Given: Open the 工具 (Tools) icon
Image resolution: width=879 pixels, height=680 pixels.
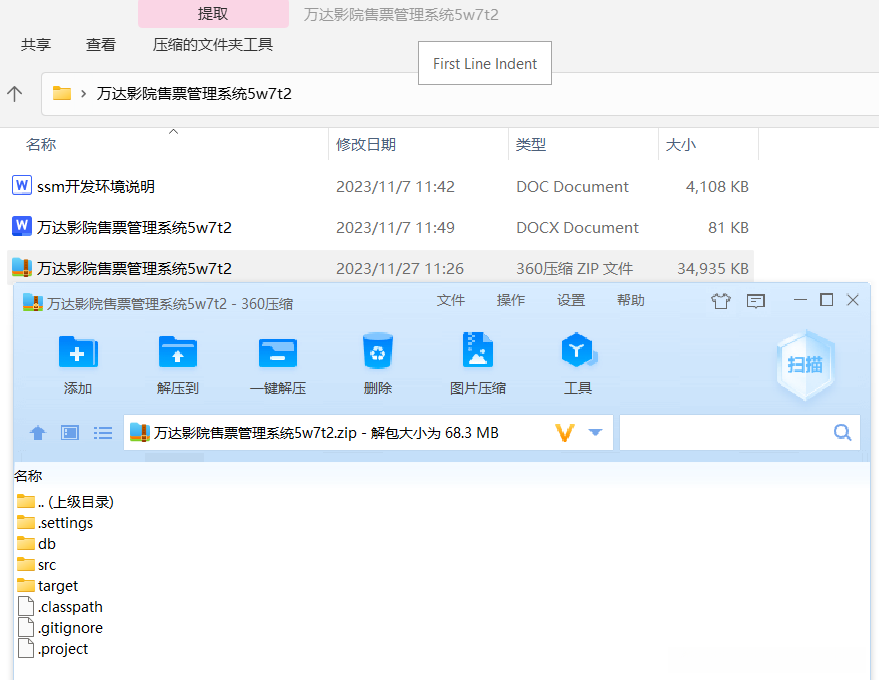Looking at the screenshot, I should pyautogui.click(x=579, y=350).
